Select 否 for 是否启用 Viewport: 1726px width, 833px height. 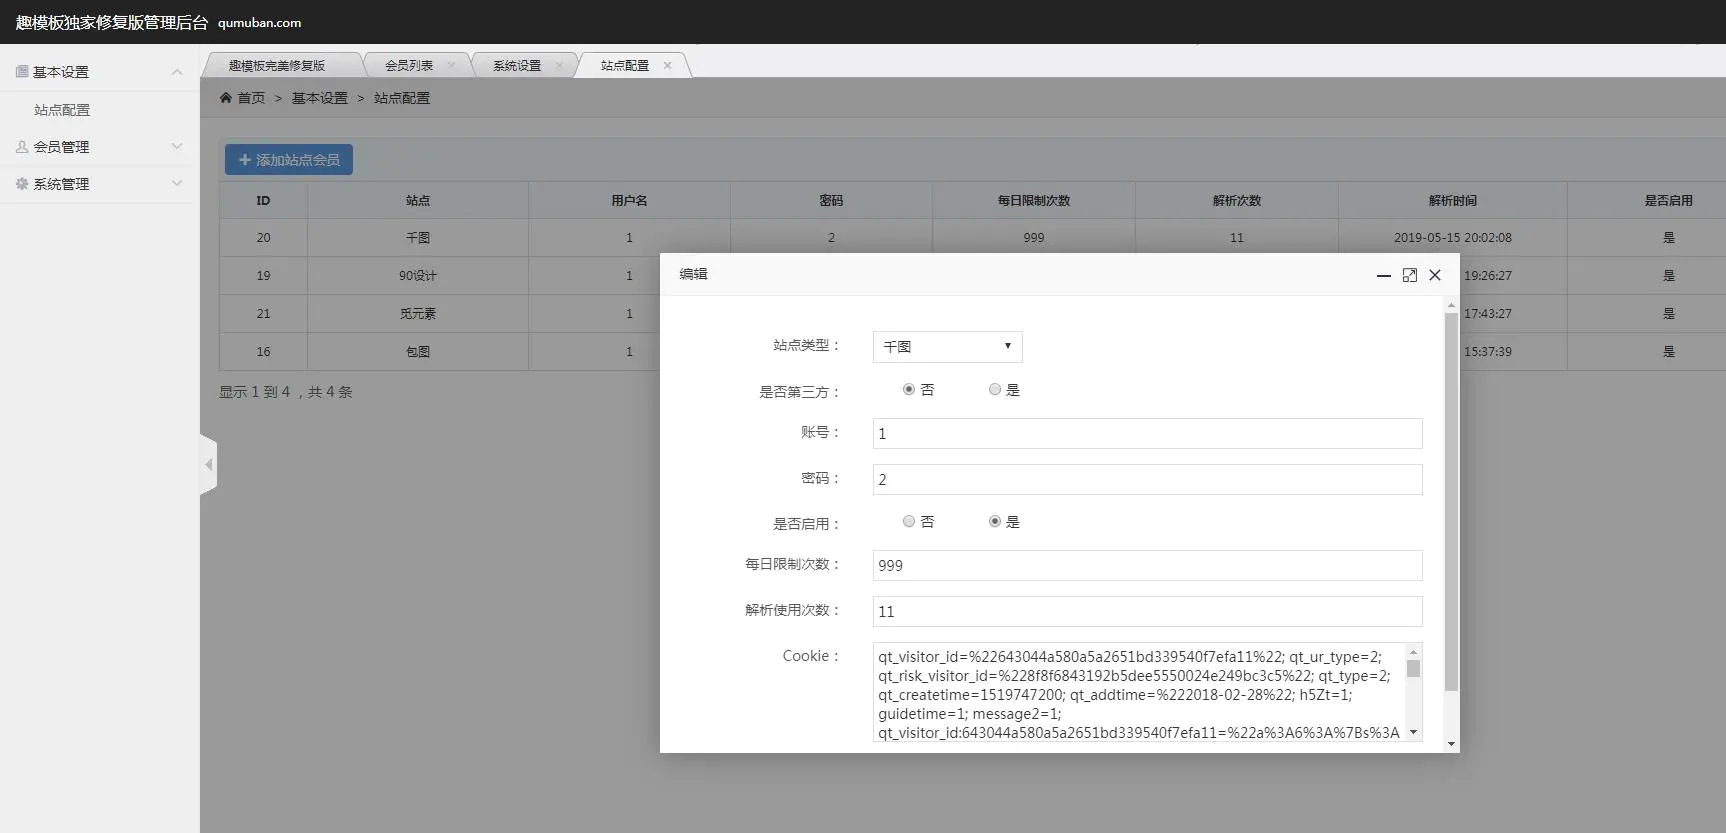click(909, 522)
